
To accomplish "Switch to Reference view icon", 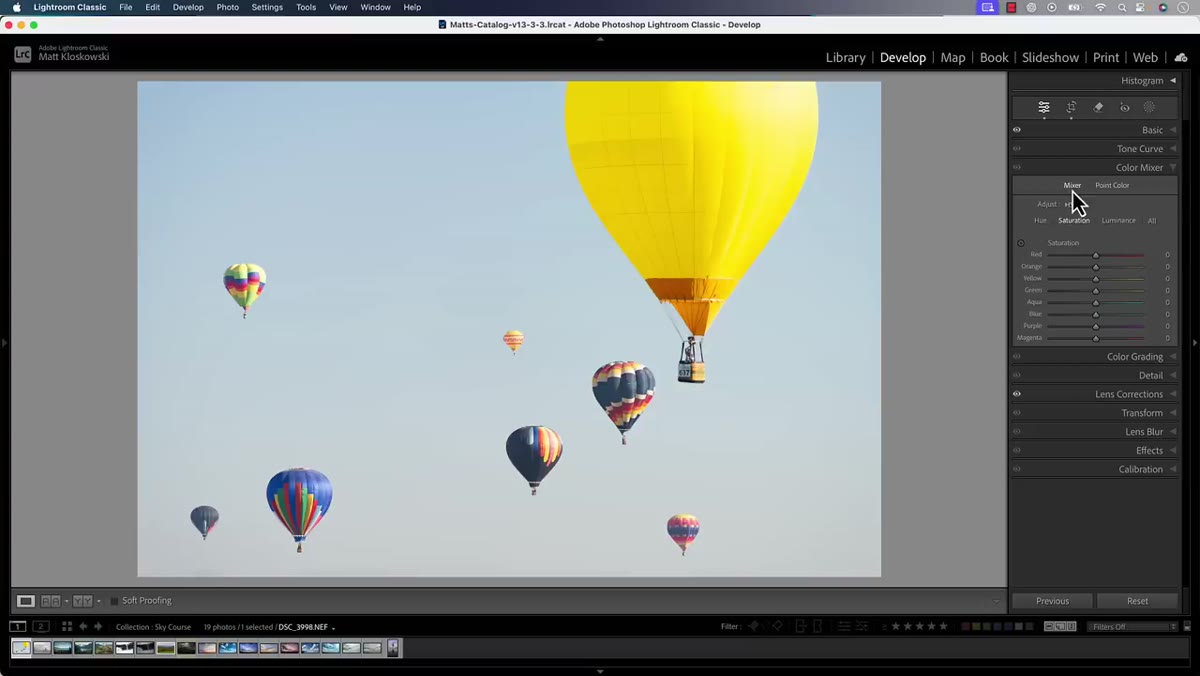I will point(50,601).
